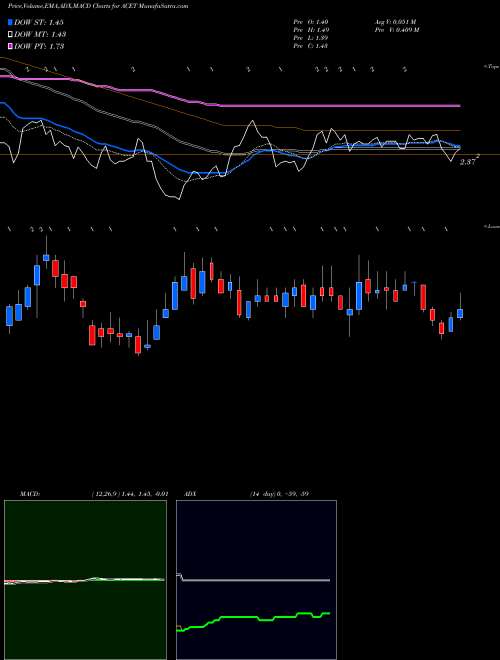The image size is (500, 660).
Task: Click inside the green MACD indicator chart
Action: (x=85, y=580)
